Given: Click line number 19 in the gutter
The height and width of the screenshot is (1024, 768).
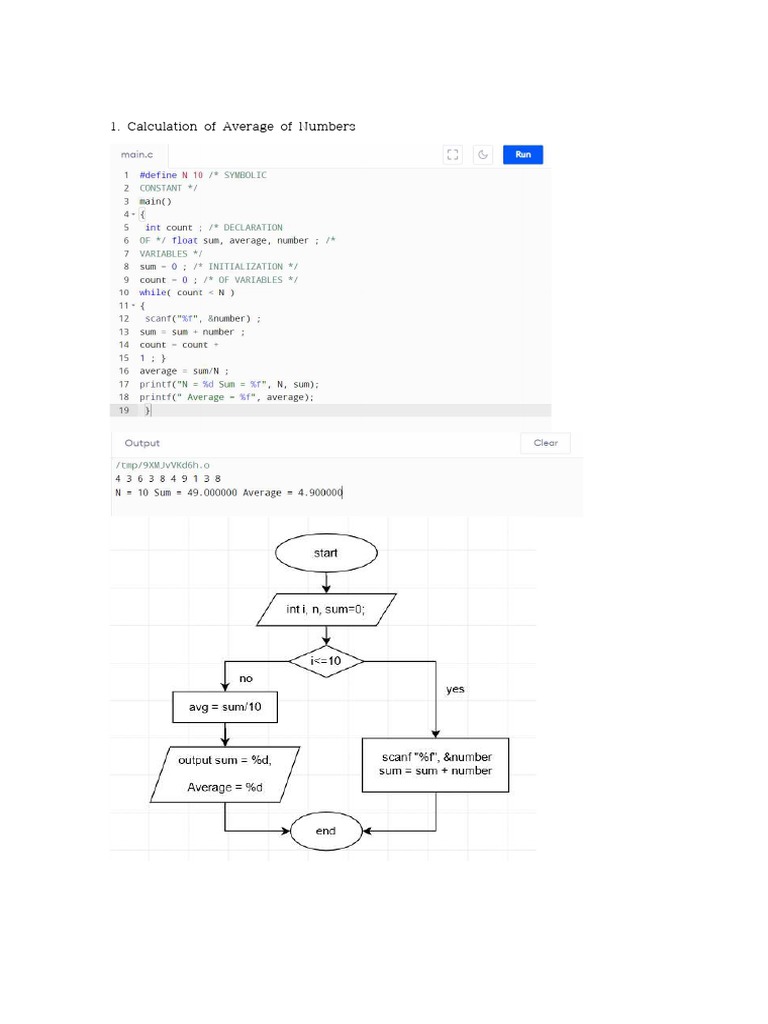Looking at the screenshot, I should [124, 410].
